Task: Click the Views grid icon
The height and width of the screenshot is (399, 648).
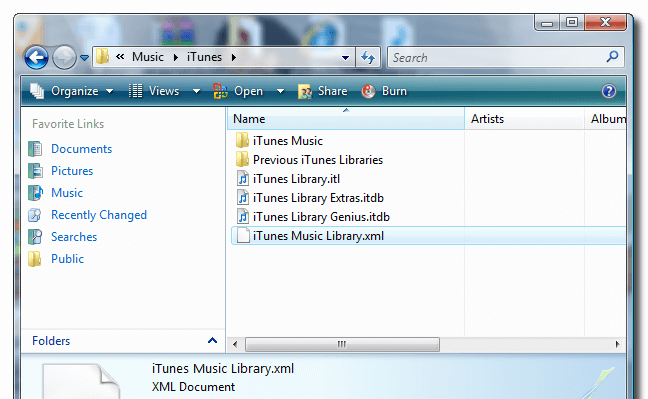Action: (x=135, y=91)
